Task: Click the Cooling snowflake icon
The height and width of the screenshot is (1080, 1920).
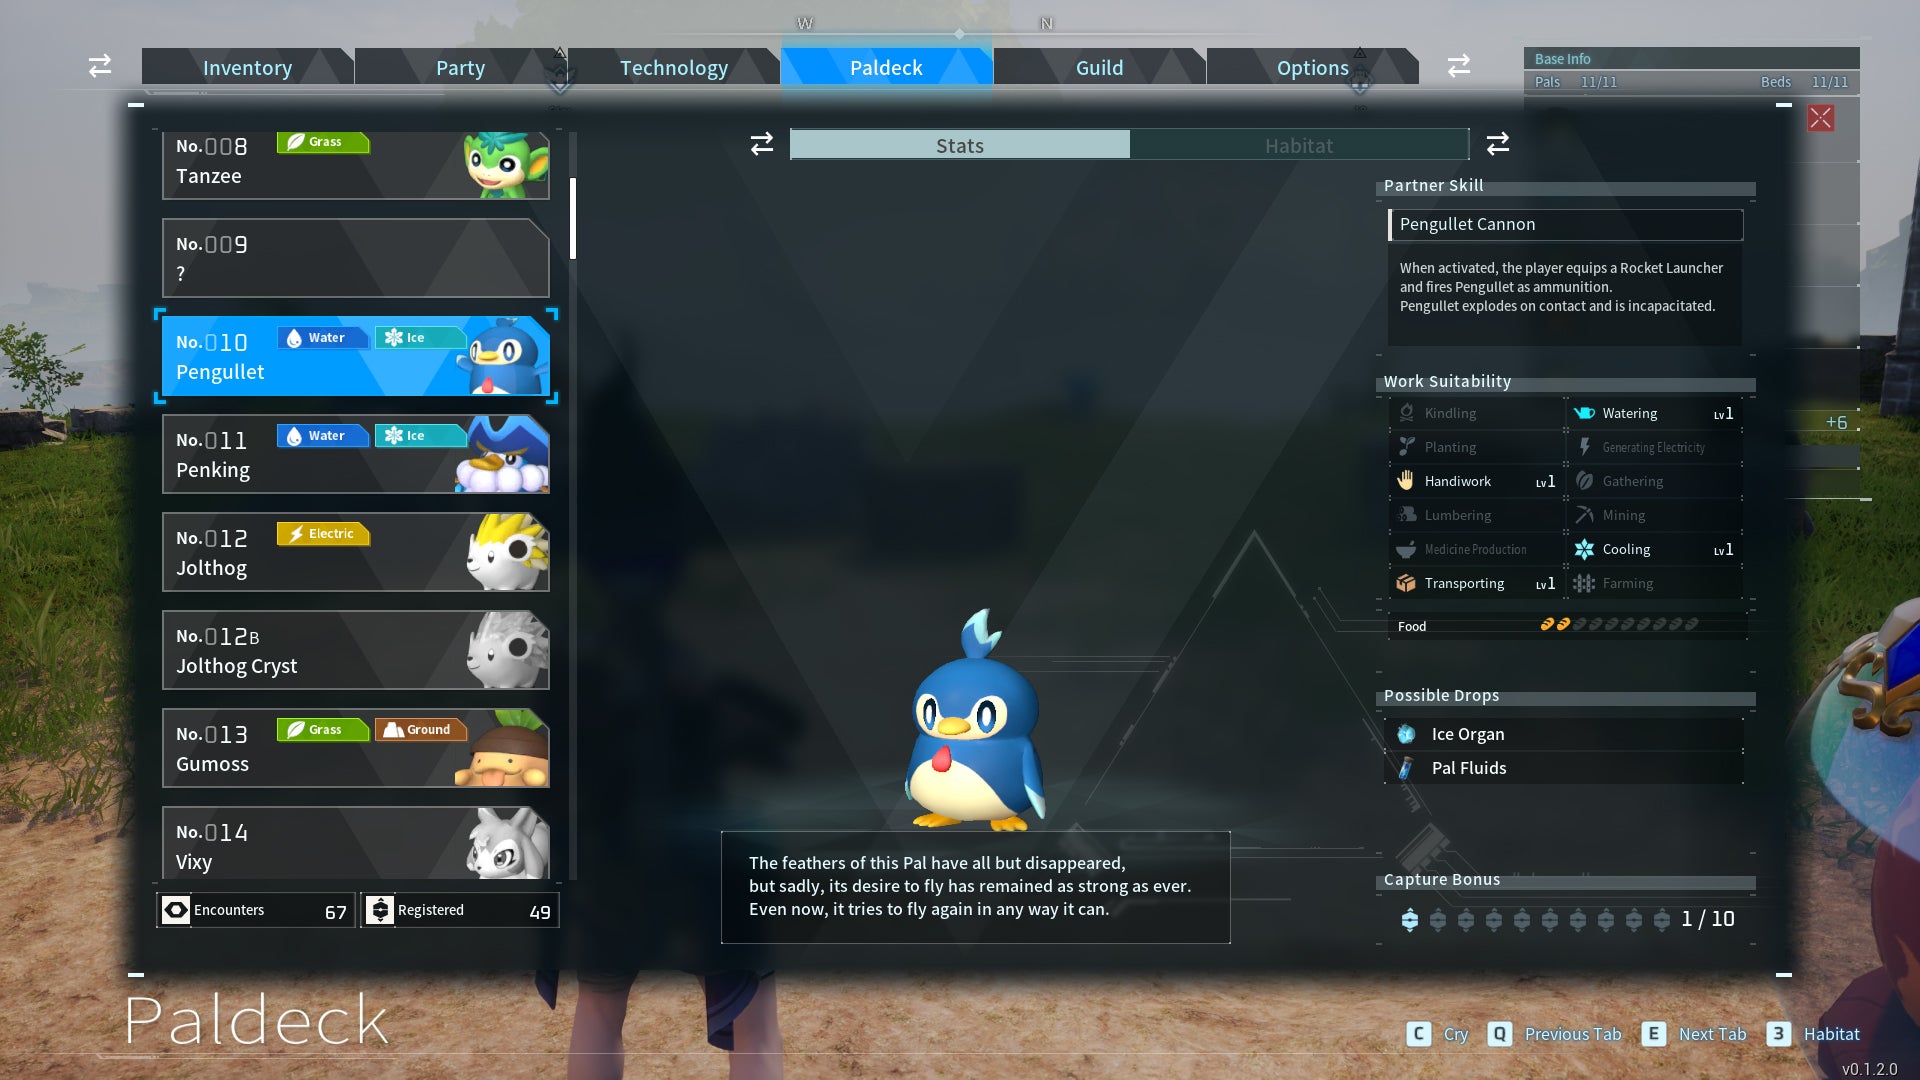Action: click(1584, 549)
